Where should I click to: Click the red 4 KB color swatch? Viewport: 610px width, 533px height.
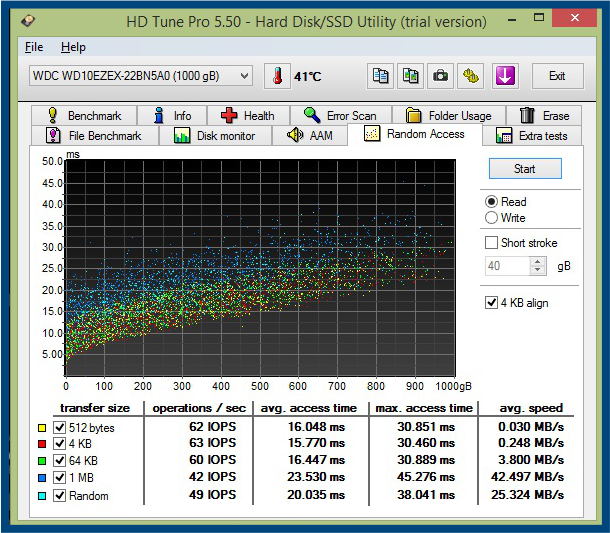pyautogui.click(x=42, y=444)
